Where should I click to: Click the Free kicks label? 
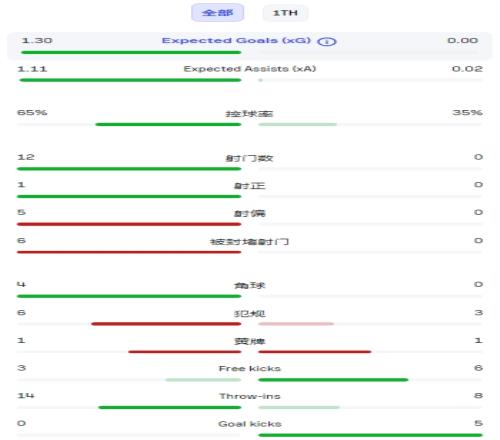250,368
